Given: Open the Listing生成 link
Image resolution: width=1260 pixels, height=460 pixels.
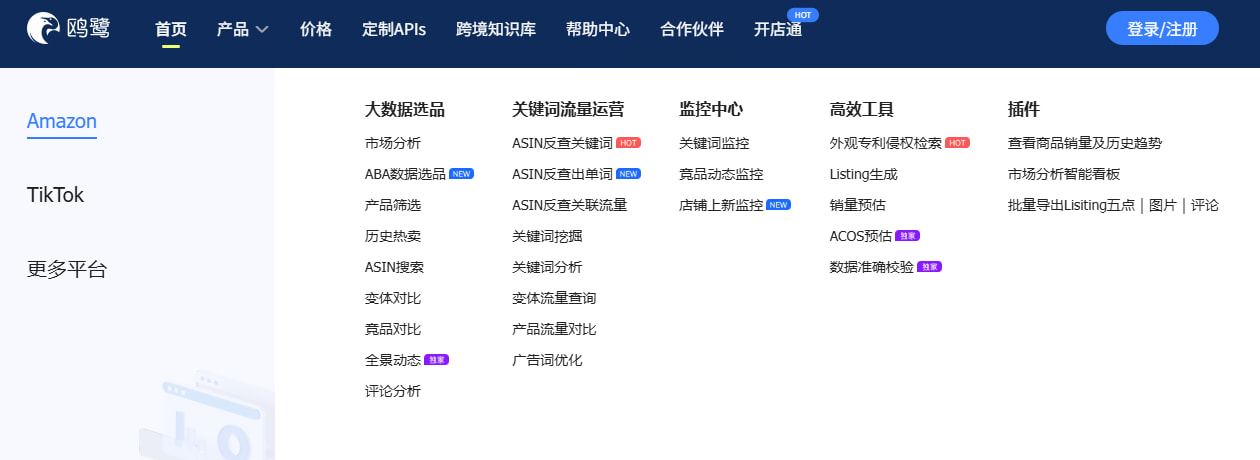Looking at the screenshot, I should (864, 174).
